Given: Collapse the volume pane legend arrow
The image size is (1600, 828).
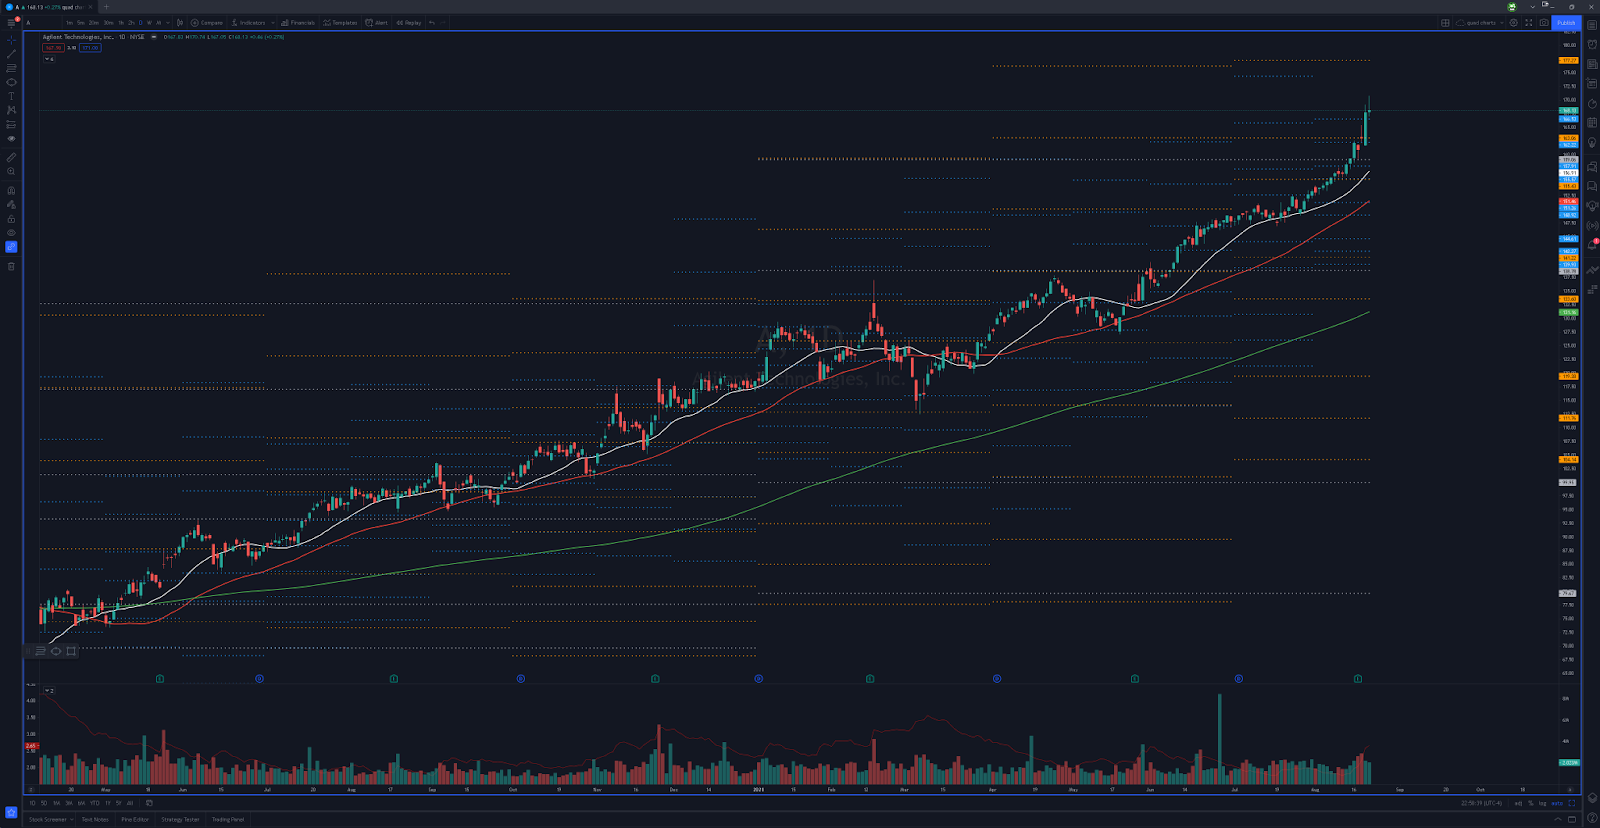Looking at the screenshot, I should [x=48, y=691].
